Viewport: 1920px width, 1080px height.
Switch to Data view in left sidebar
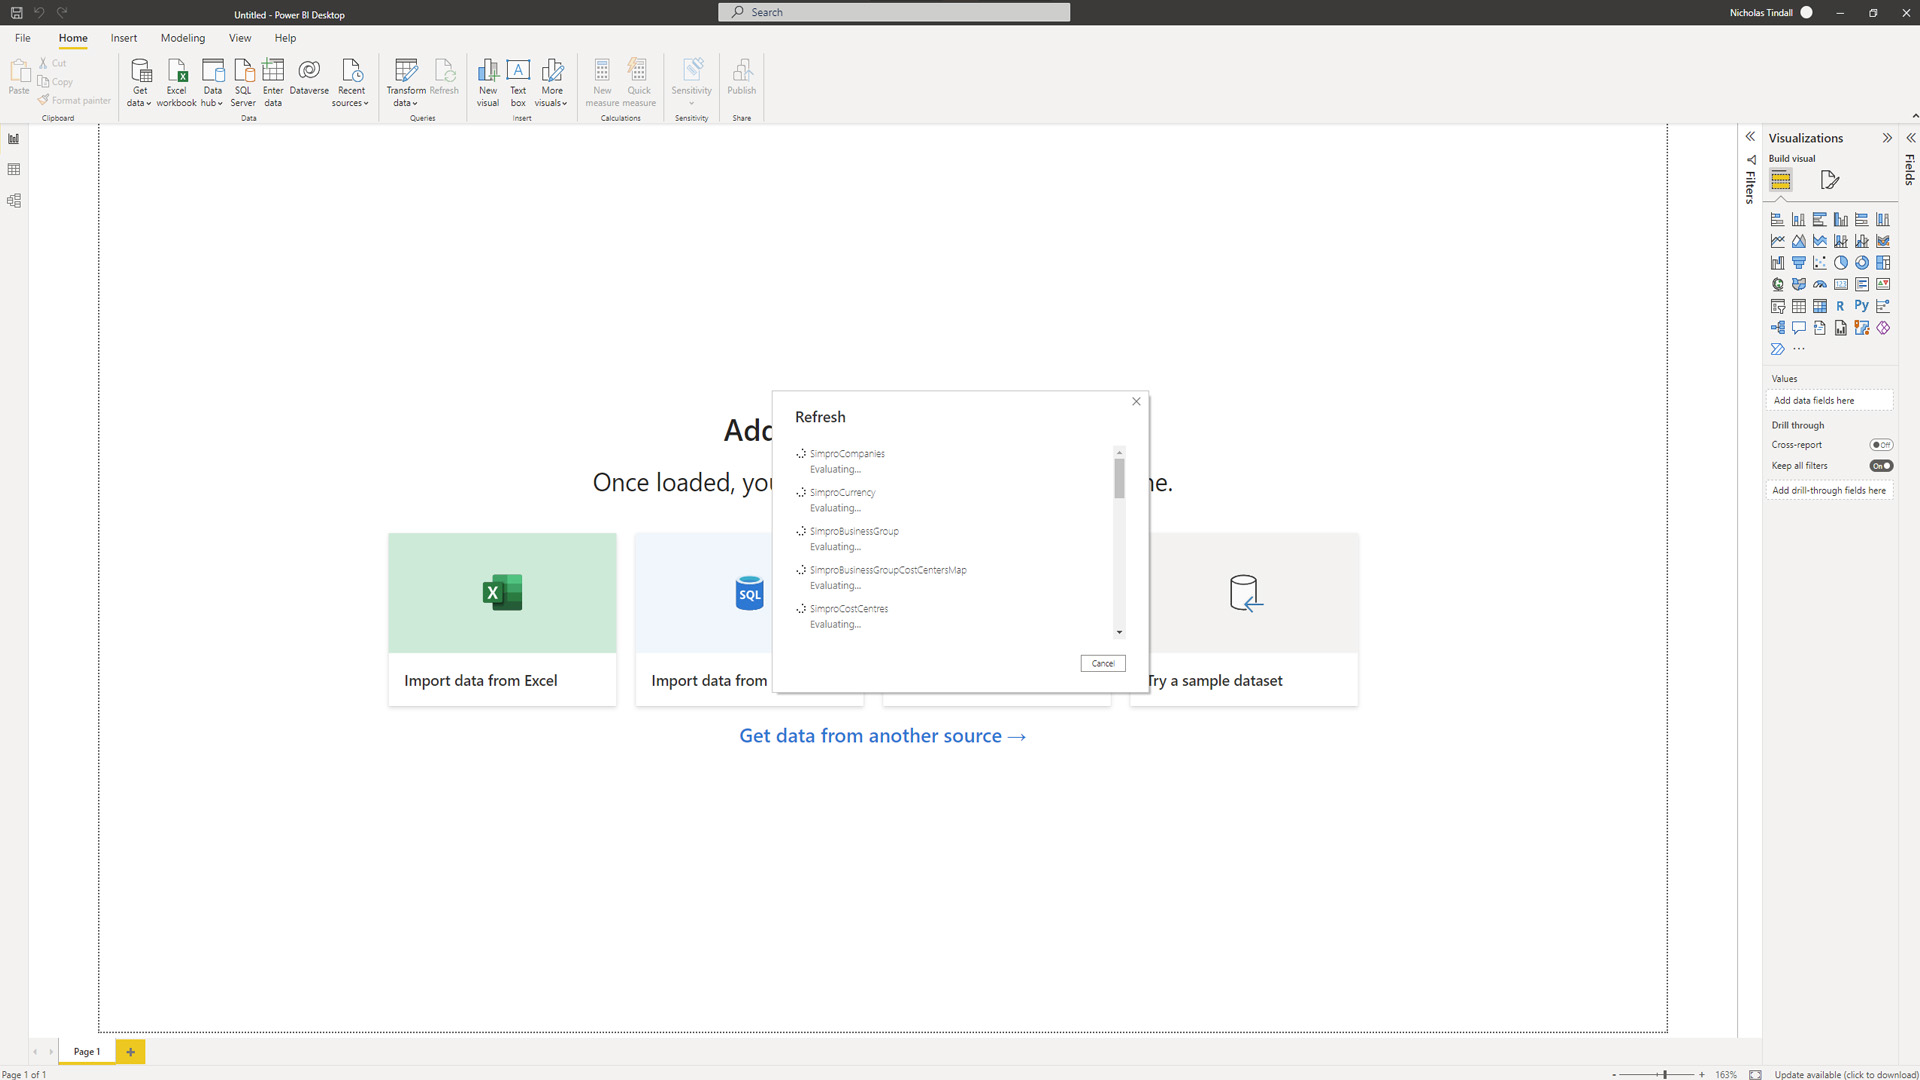(14, 170)
